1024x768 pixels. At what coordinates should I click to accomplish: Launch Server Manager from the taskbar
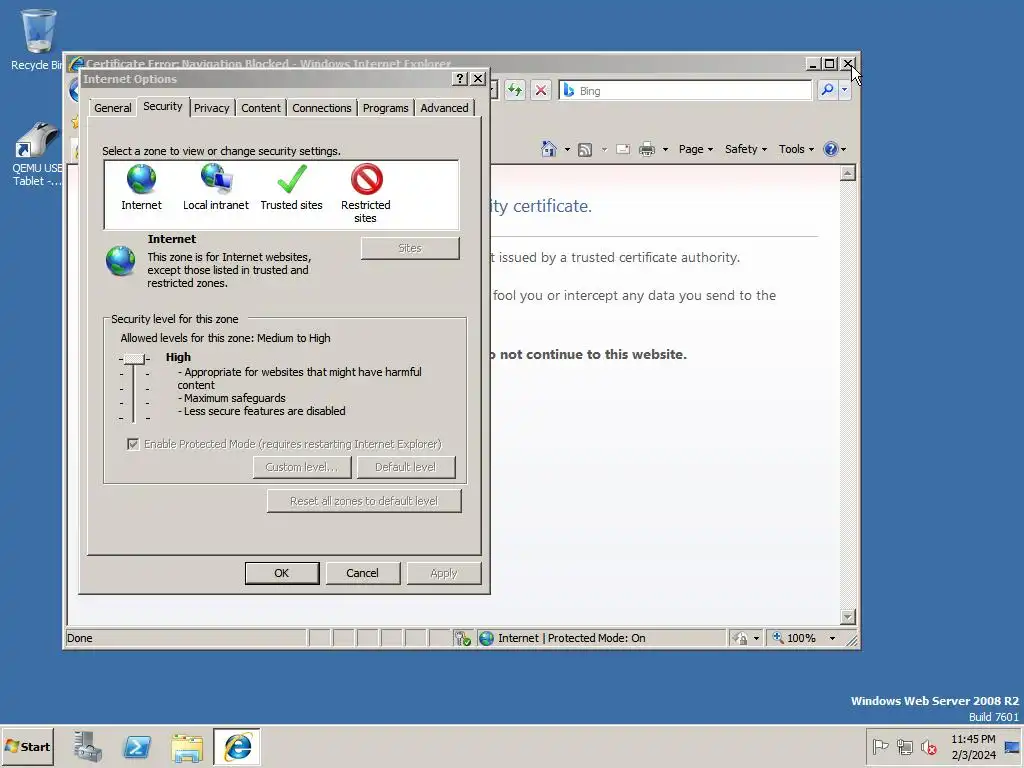(88, 746)
